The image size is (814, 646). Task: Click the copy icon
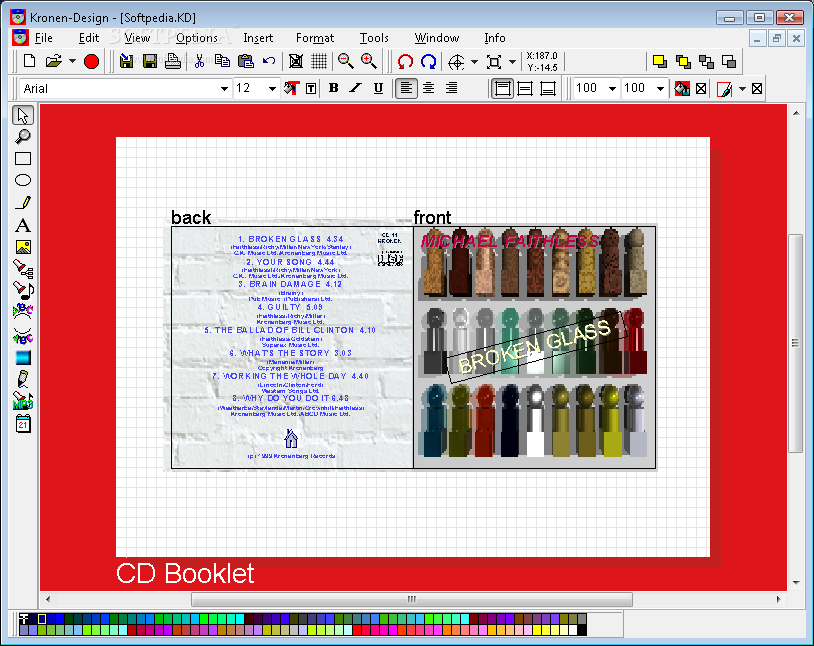(223, 61)
